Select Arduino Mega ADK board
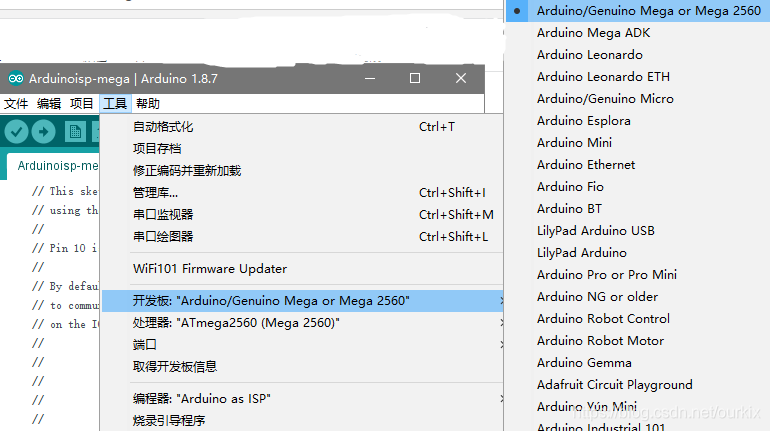770x431 pixels. pos(638,33)
